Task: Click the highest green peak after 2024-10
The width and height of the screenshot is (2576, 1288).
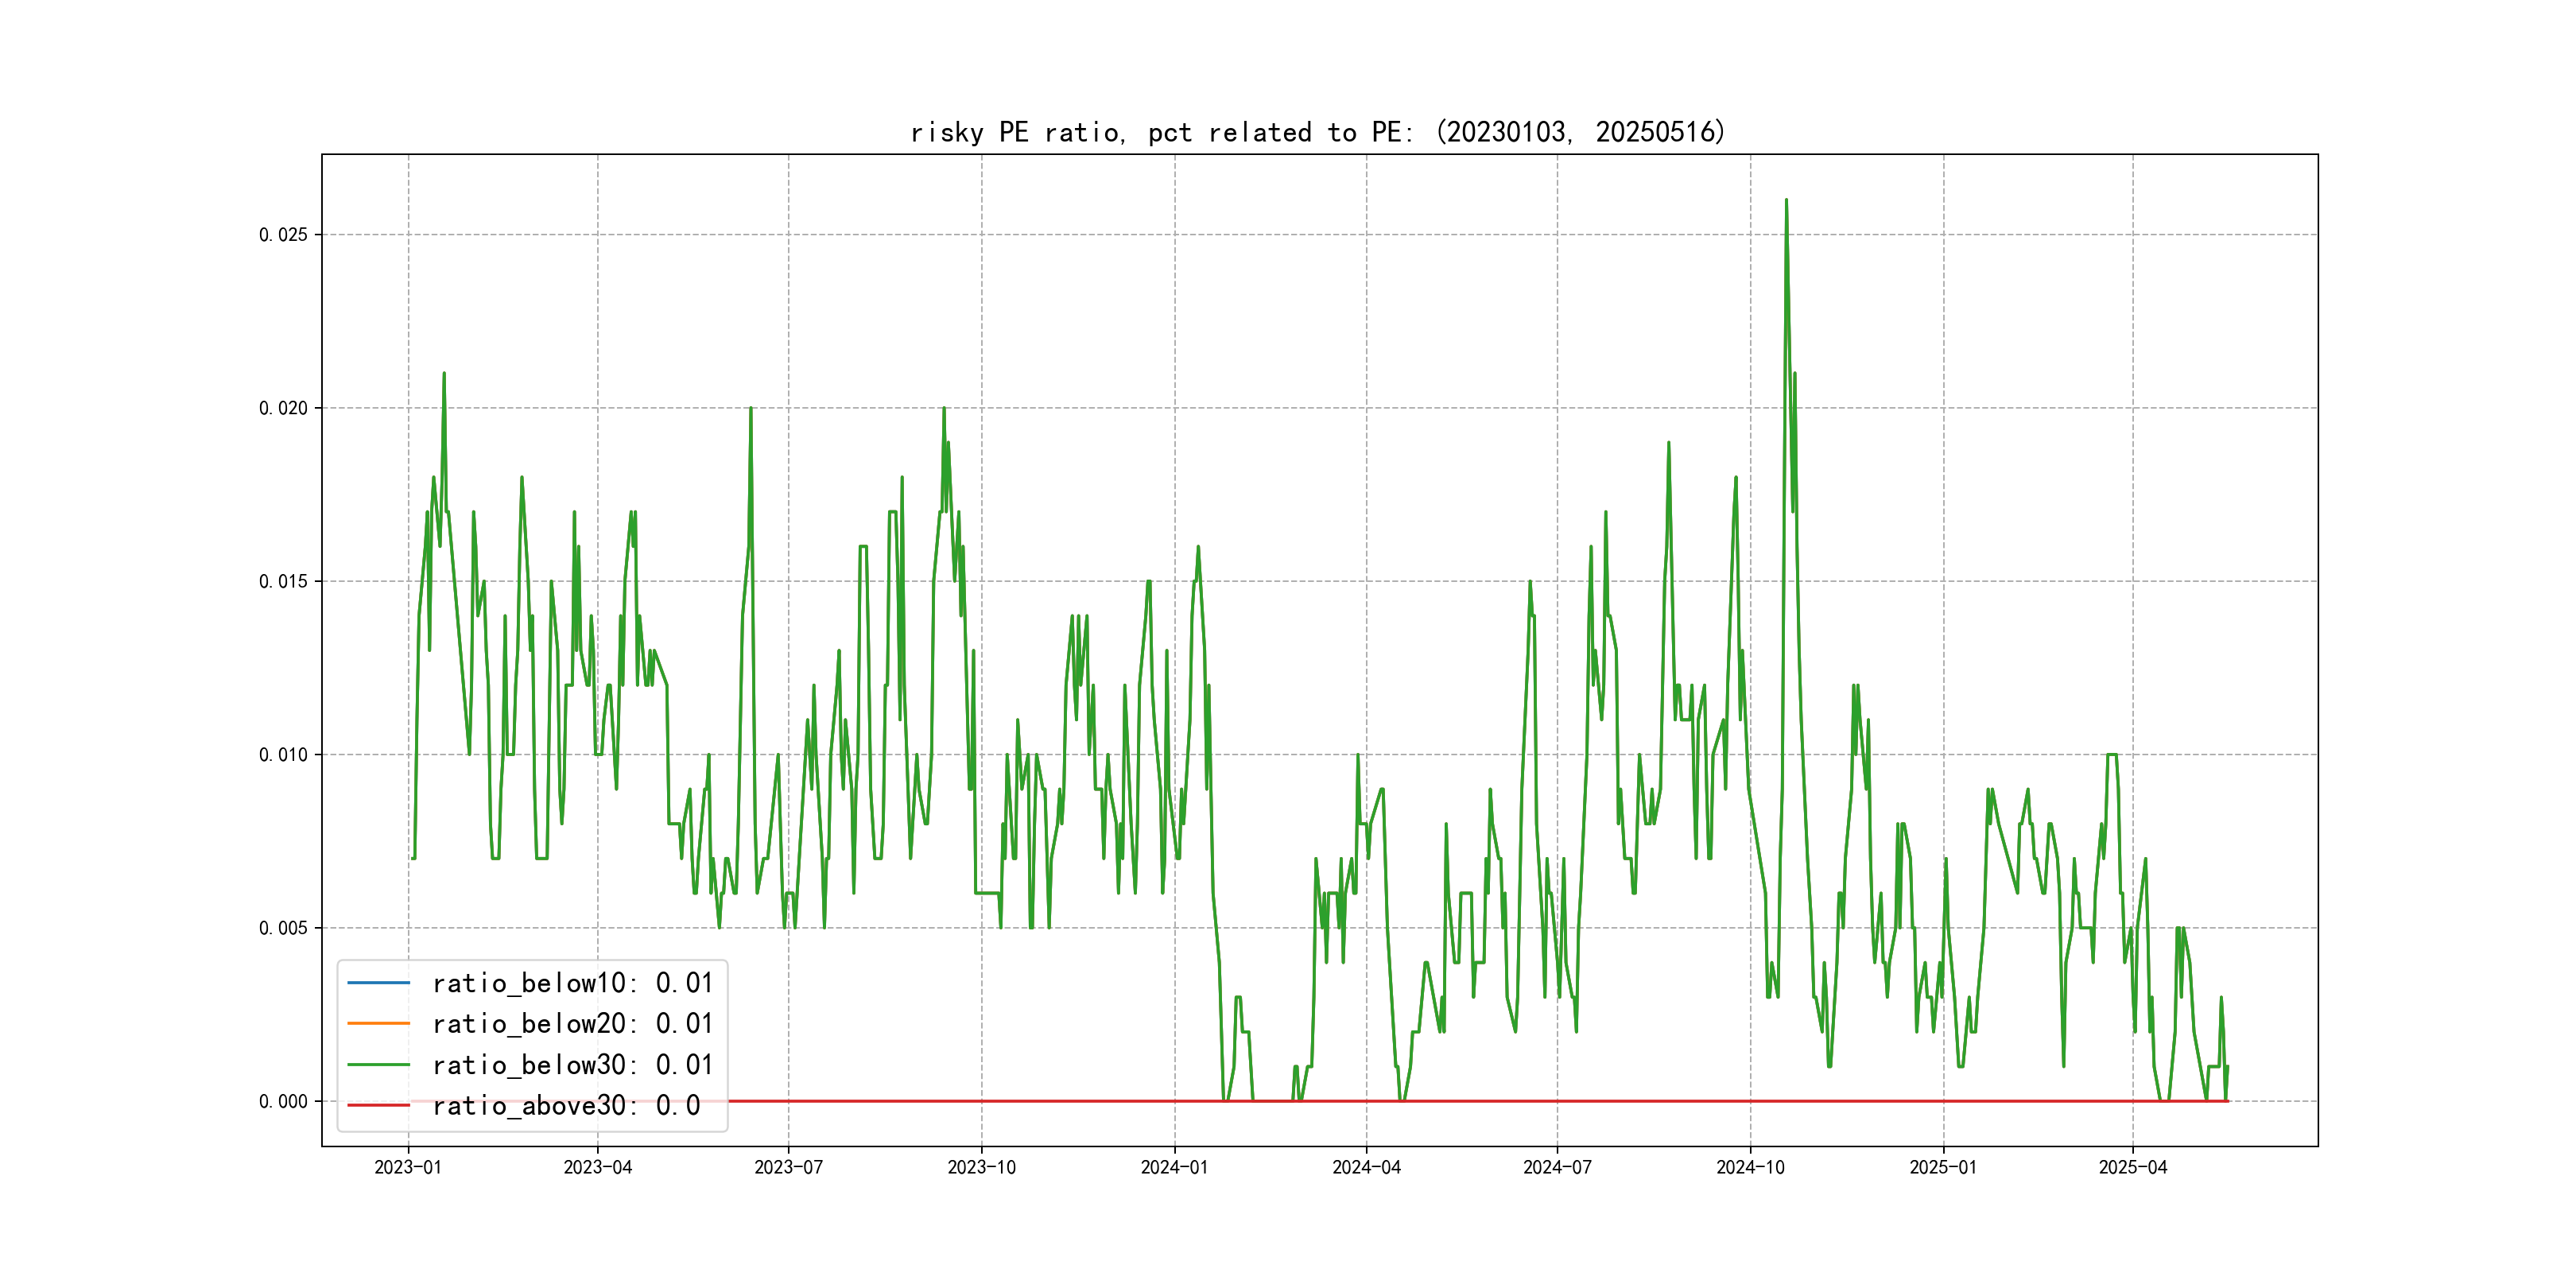Action: click(1786, 201)
